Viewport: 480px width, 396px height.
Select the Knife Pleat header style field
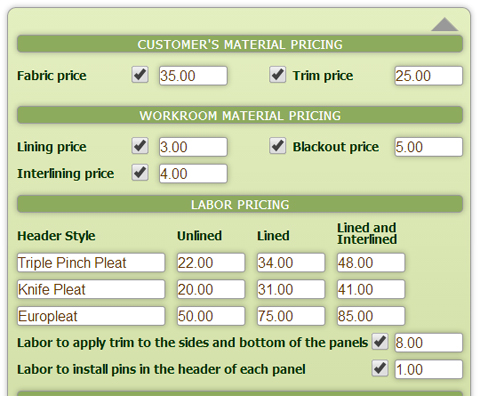click(91, 289)
